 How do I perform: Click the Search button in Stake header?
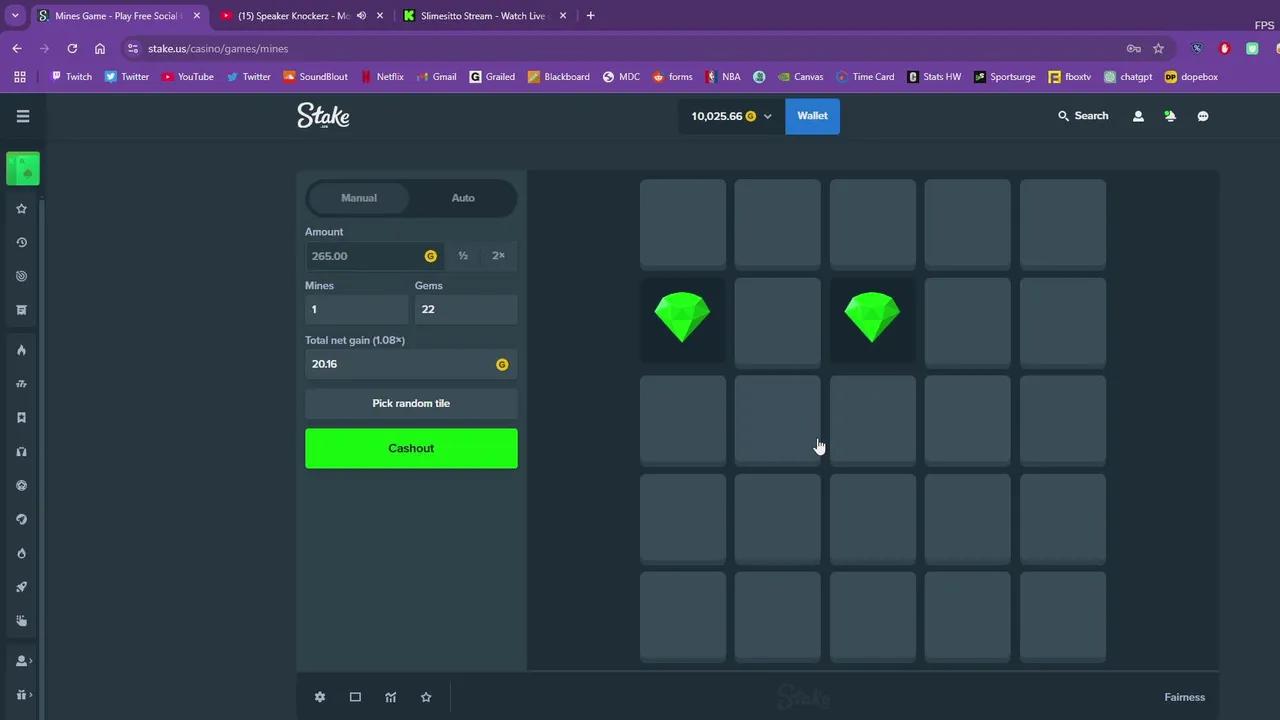coord(1083,116)
